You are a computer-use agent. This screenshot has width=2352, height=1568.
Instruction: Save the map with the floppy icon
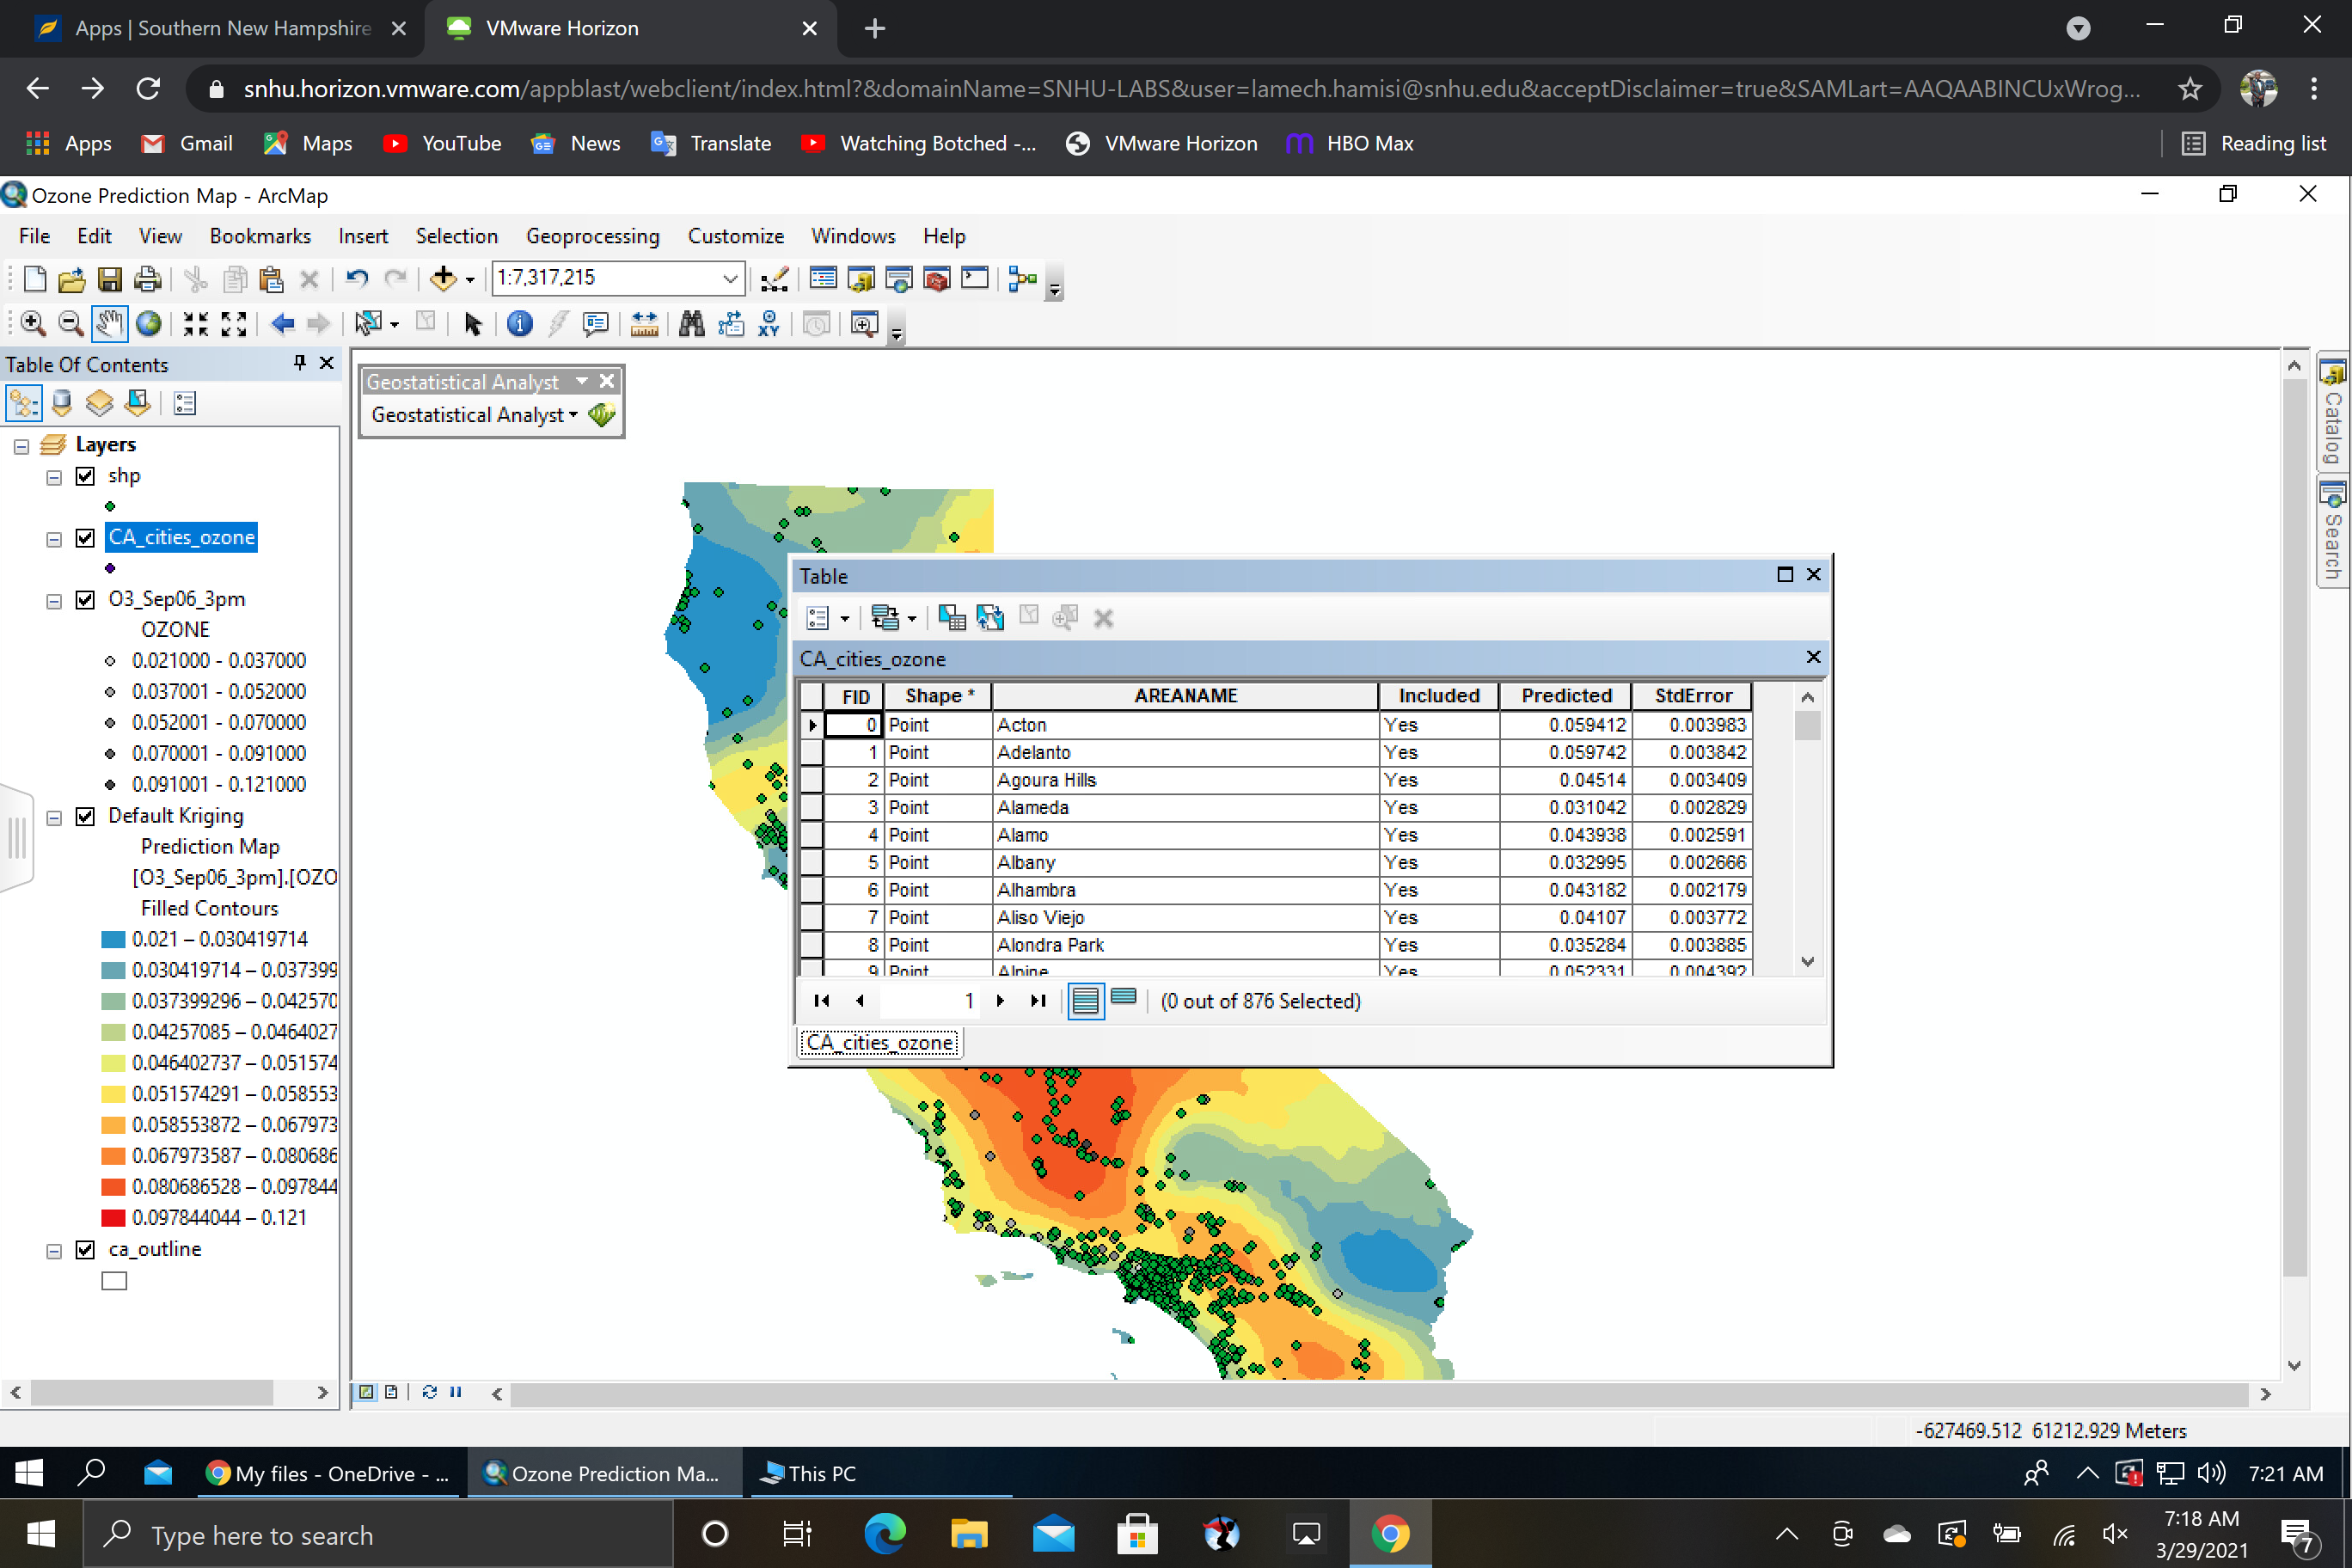tap(109, 279)
